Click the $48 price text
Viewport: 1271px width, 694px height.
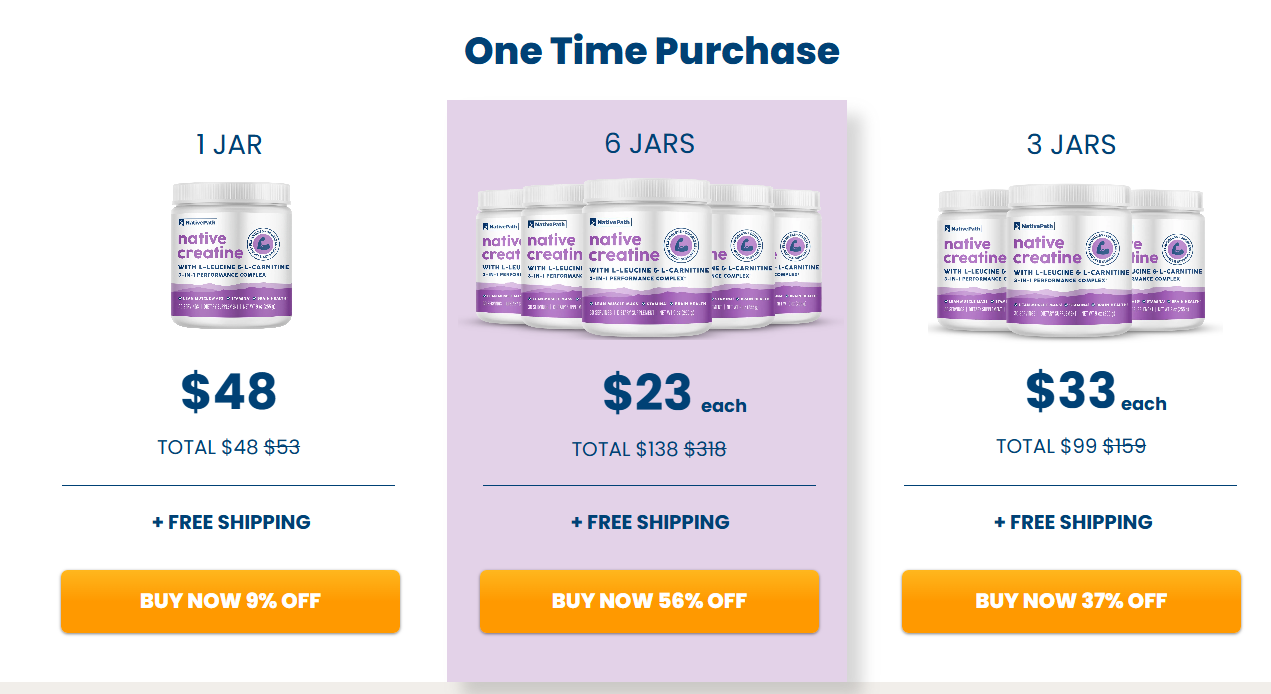(229, 392)
